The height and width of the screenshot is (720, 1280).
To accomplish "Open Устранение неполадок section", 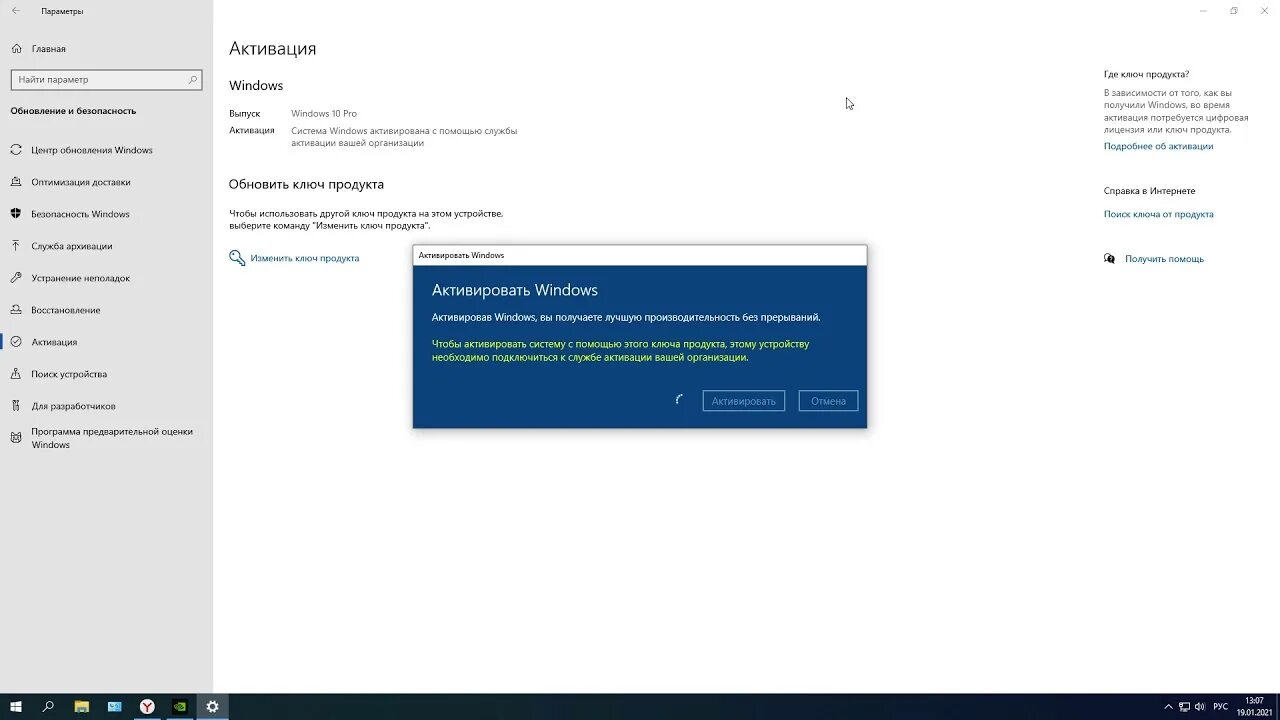I will [80, 278].
